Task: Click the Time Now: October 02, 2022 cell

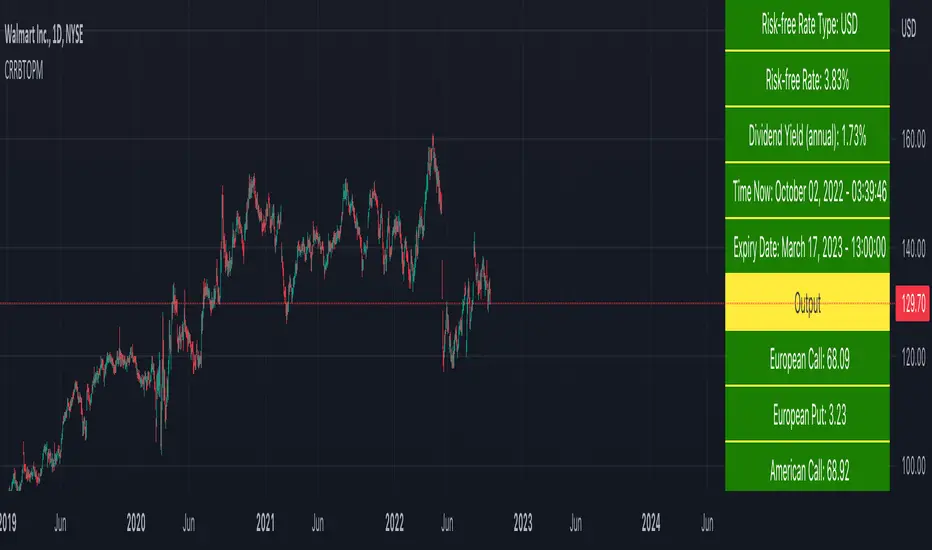Action: [807, 191]
